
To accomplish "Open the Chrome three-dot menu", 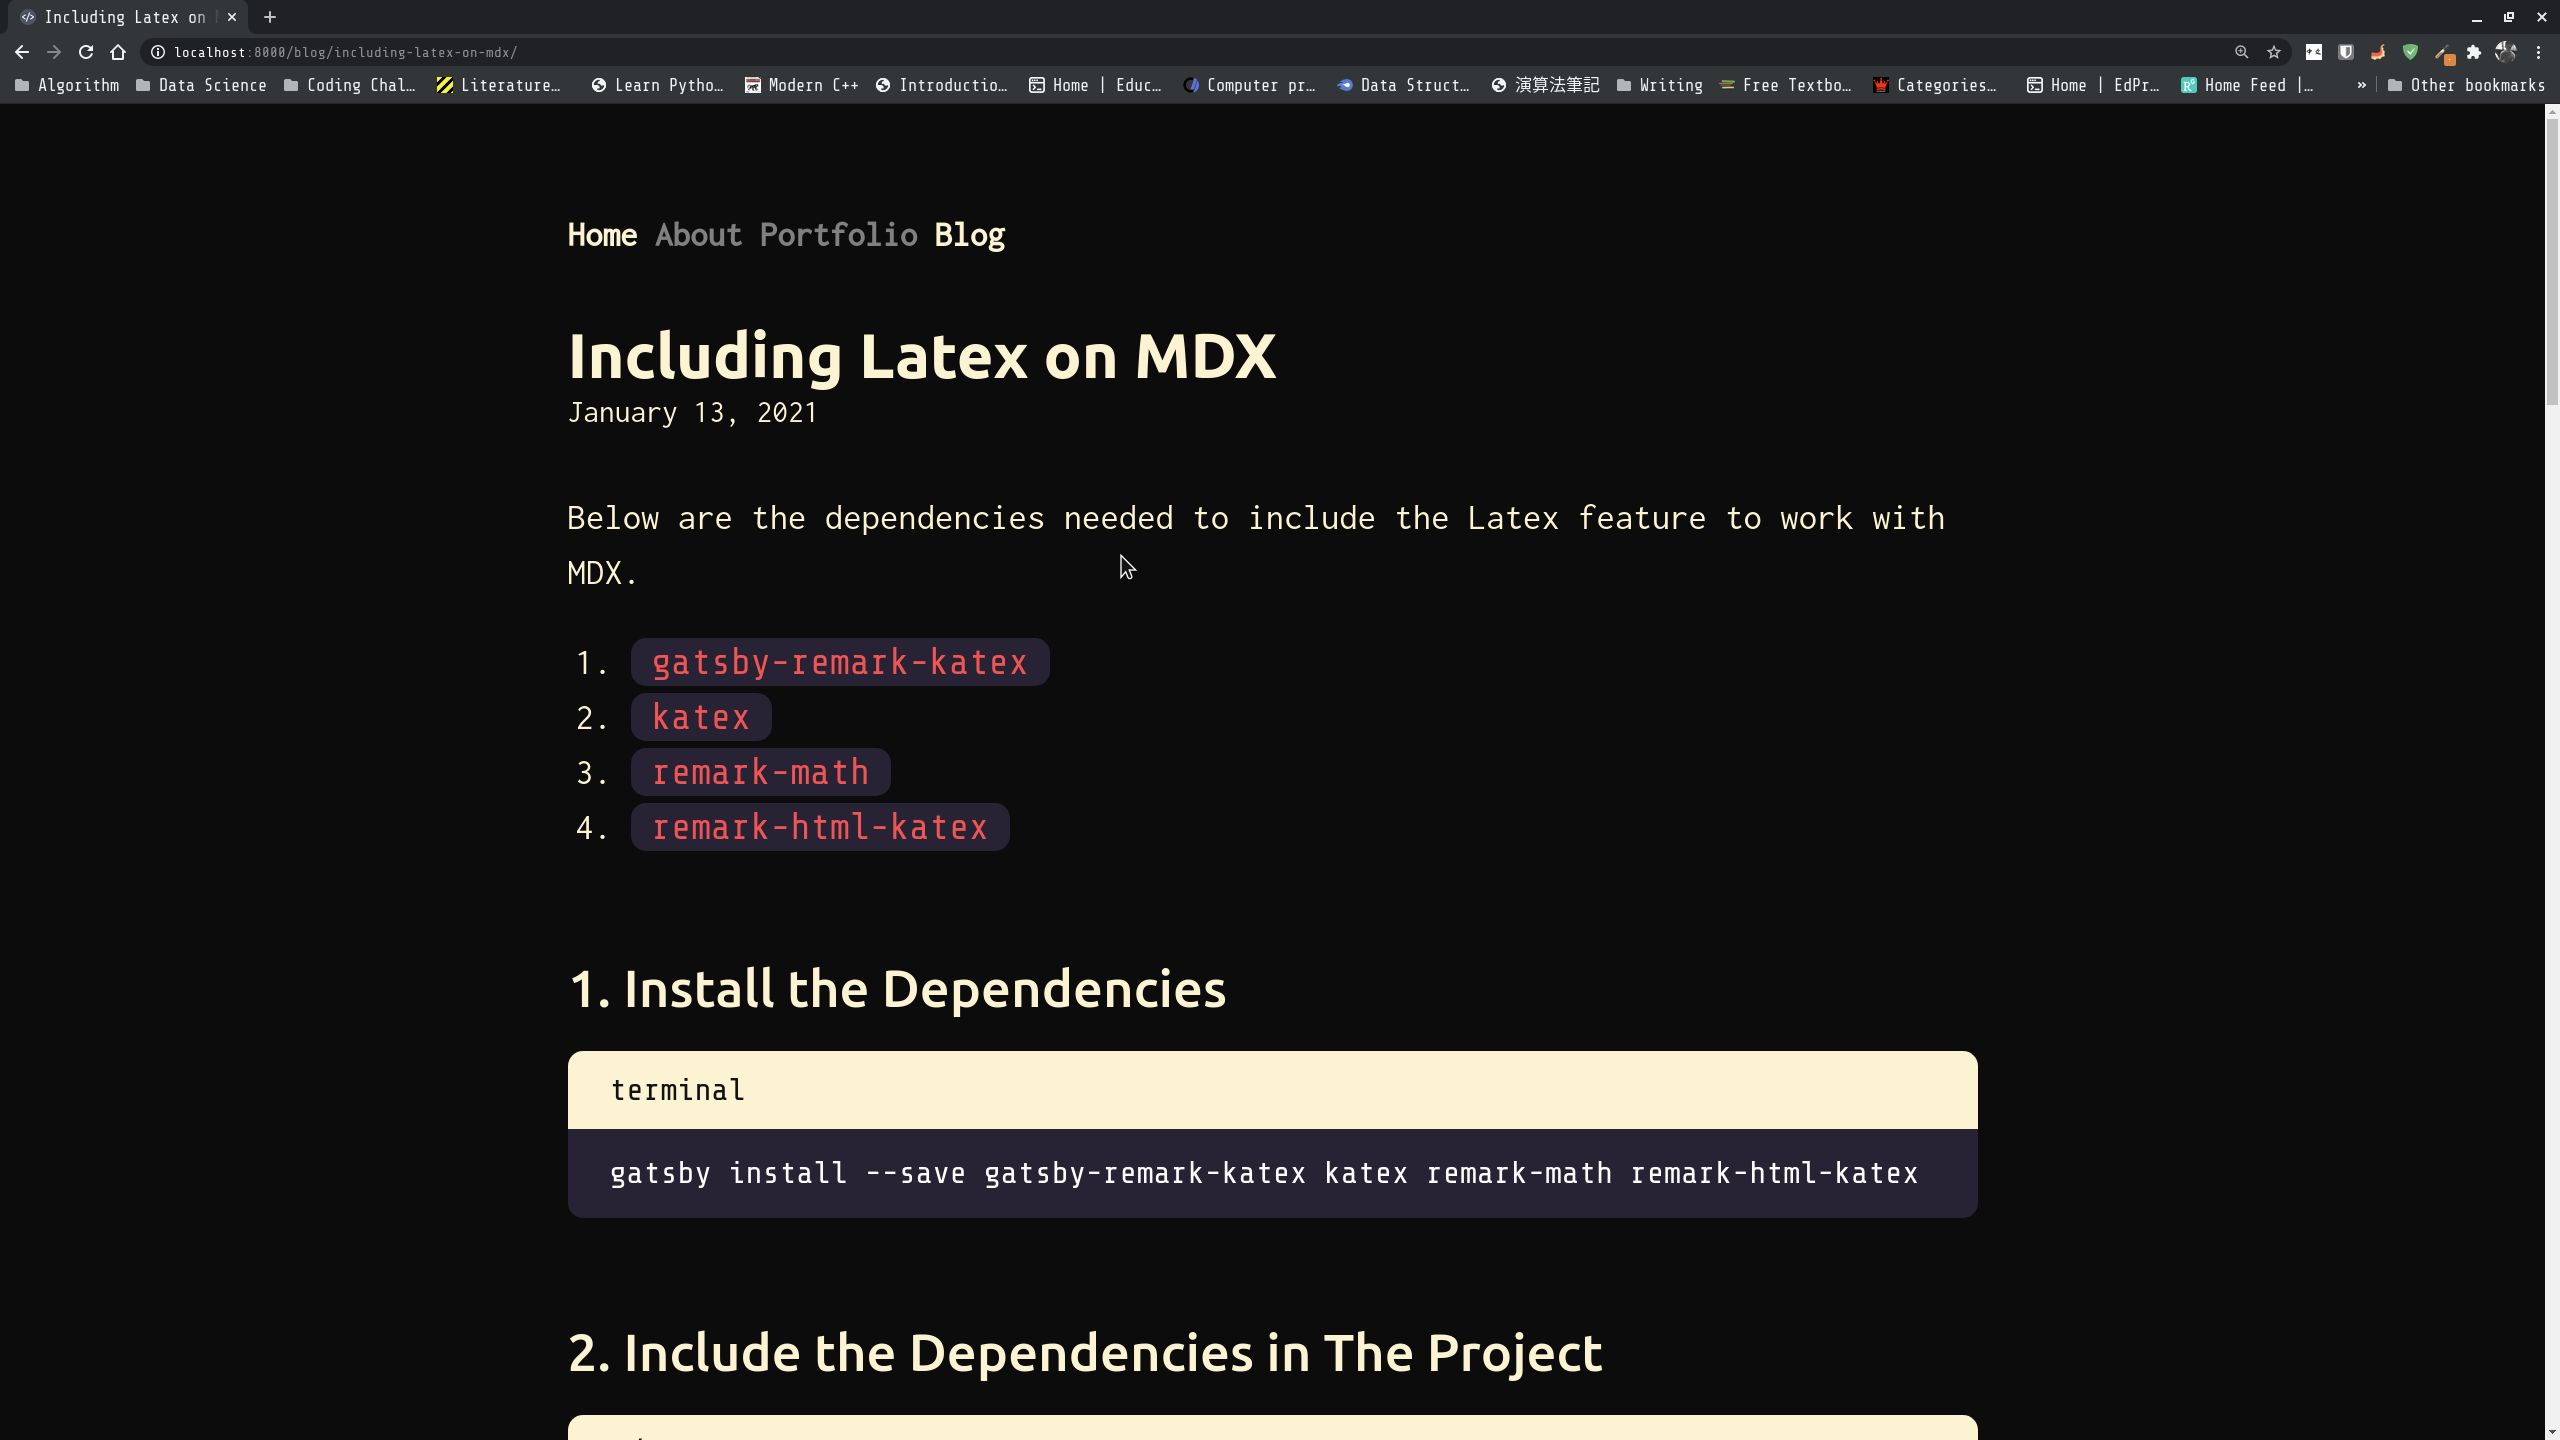I will coord(2538,52).
